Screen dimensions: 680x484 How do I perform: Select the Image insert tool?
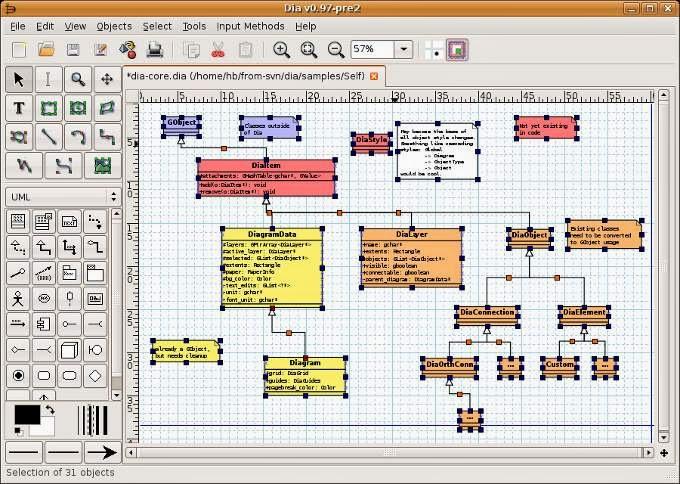coord(103,166)
